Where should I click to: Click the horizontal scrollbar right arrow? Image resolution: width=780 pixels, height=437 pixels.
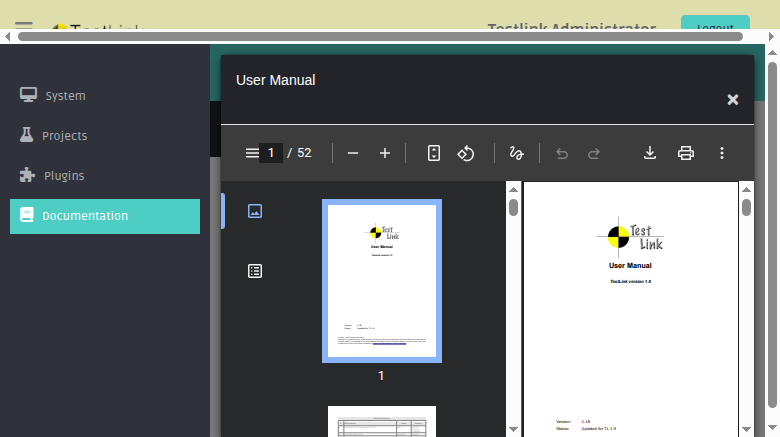click(x=771, y=36)
